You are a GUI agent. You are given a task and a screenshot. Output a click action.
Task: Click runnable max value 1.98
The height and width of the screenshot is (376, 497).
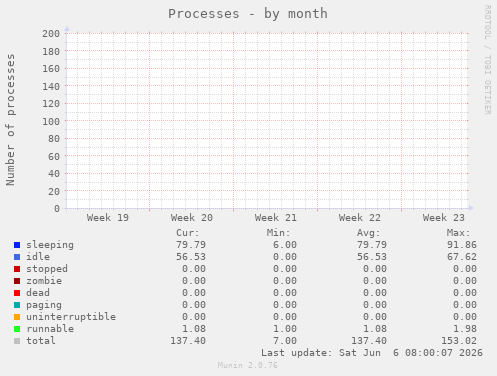[x=465, y=329]
